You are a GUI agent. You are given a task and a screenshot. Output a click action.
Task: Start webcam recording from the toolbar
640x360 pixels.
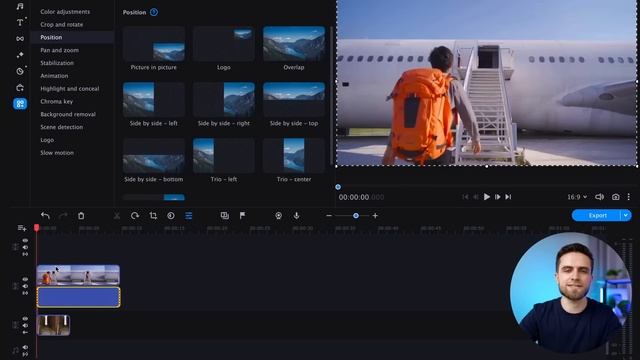(278, 216)
